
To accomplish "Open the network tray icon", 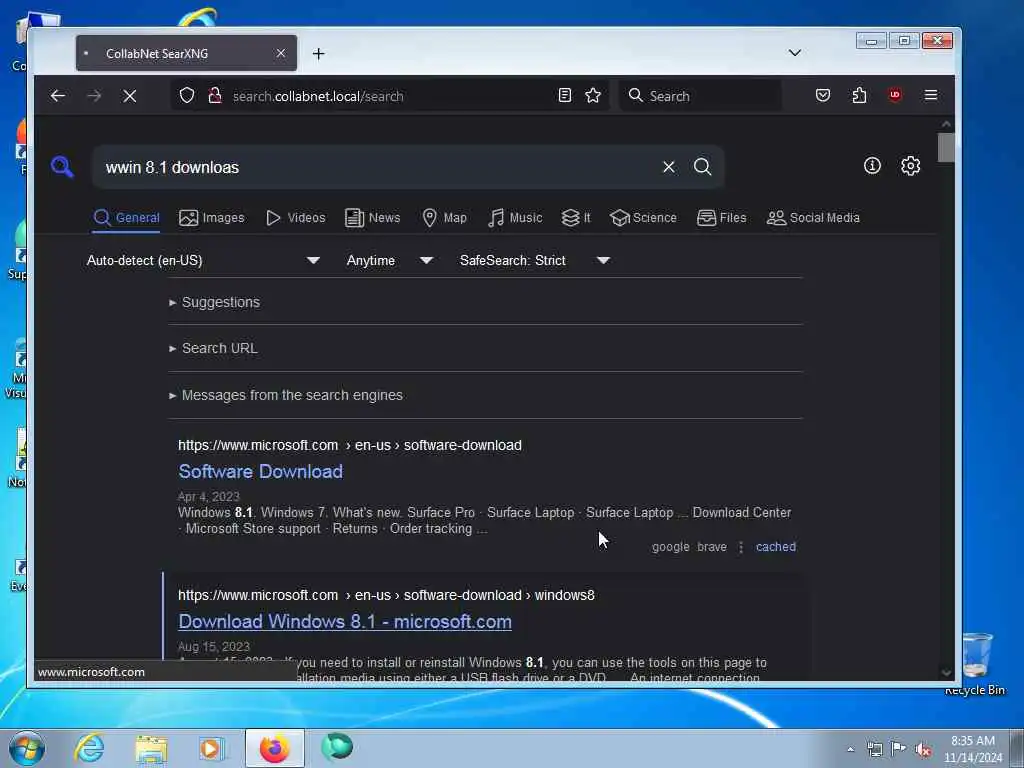I will [x=874, y=749].
